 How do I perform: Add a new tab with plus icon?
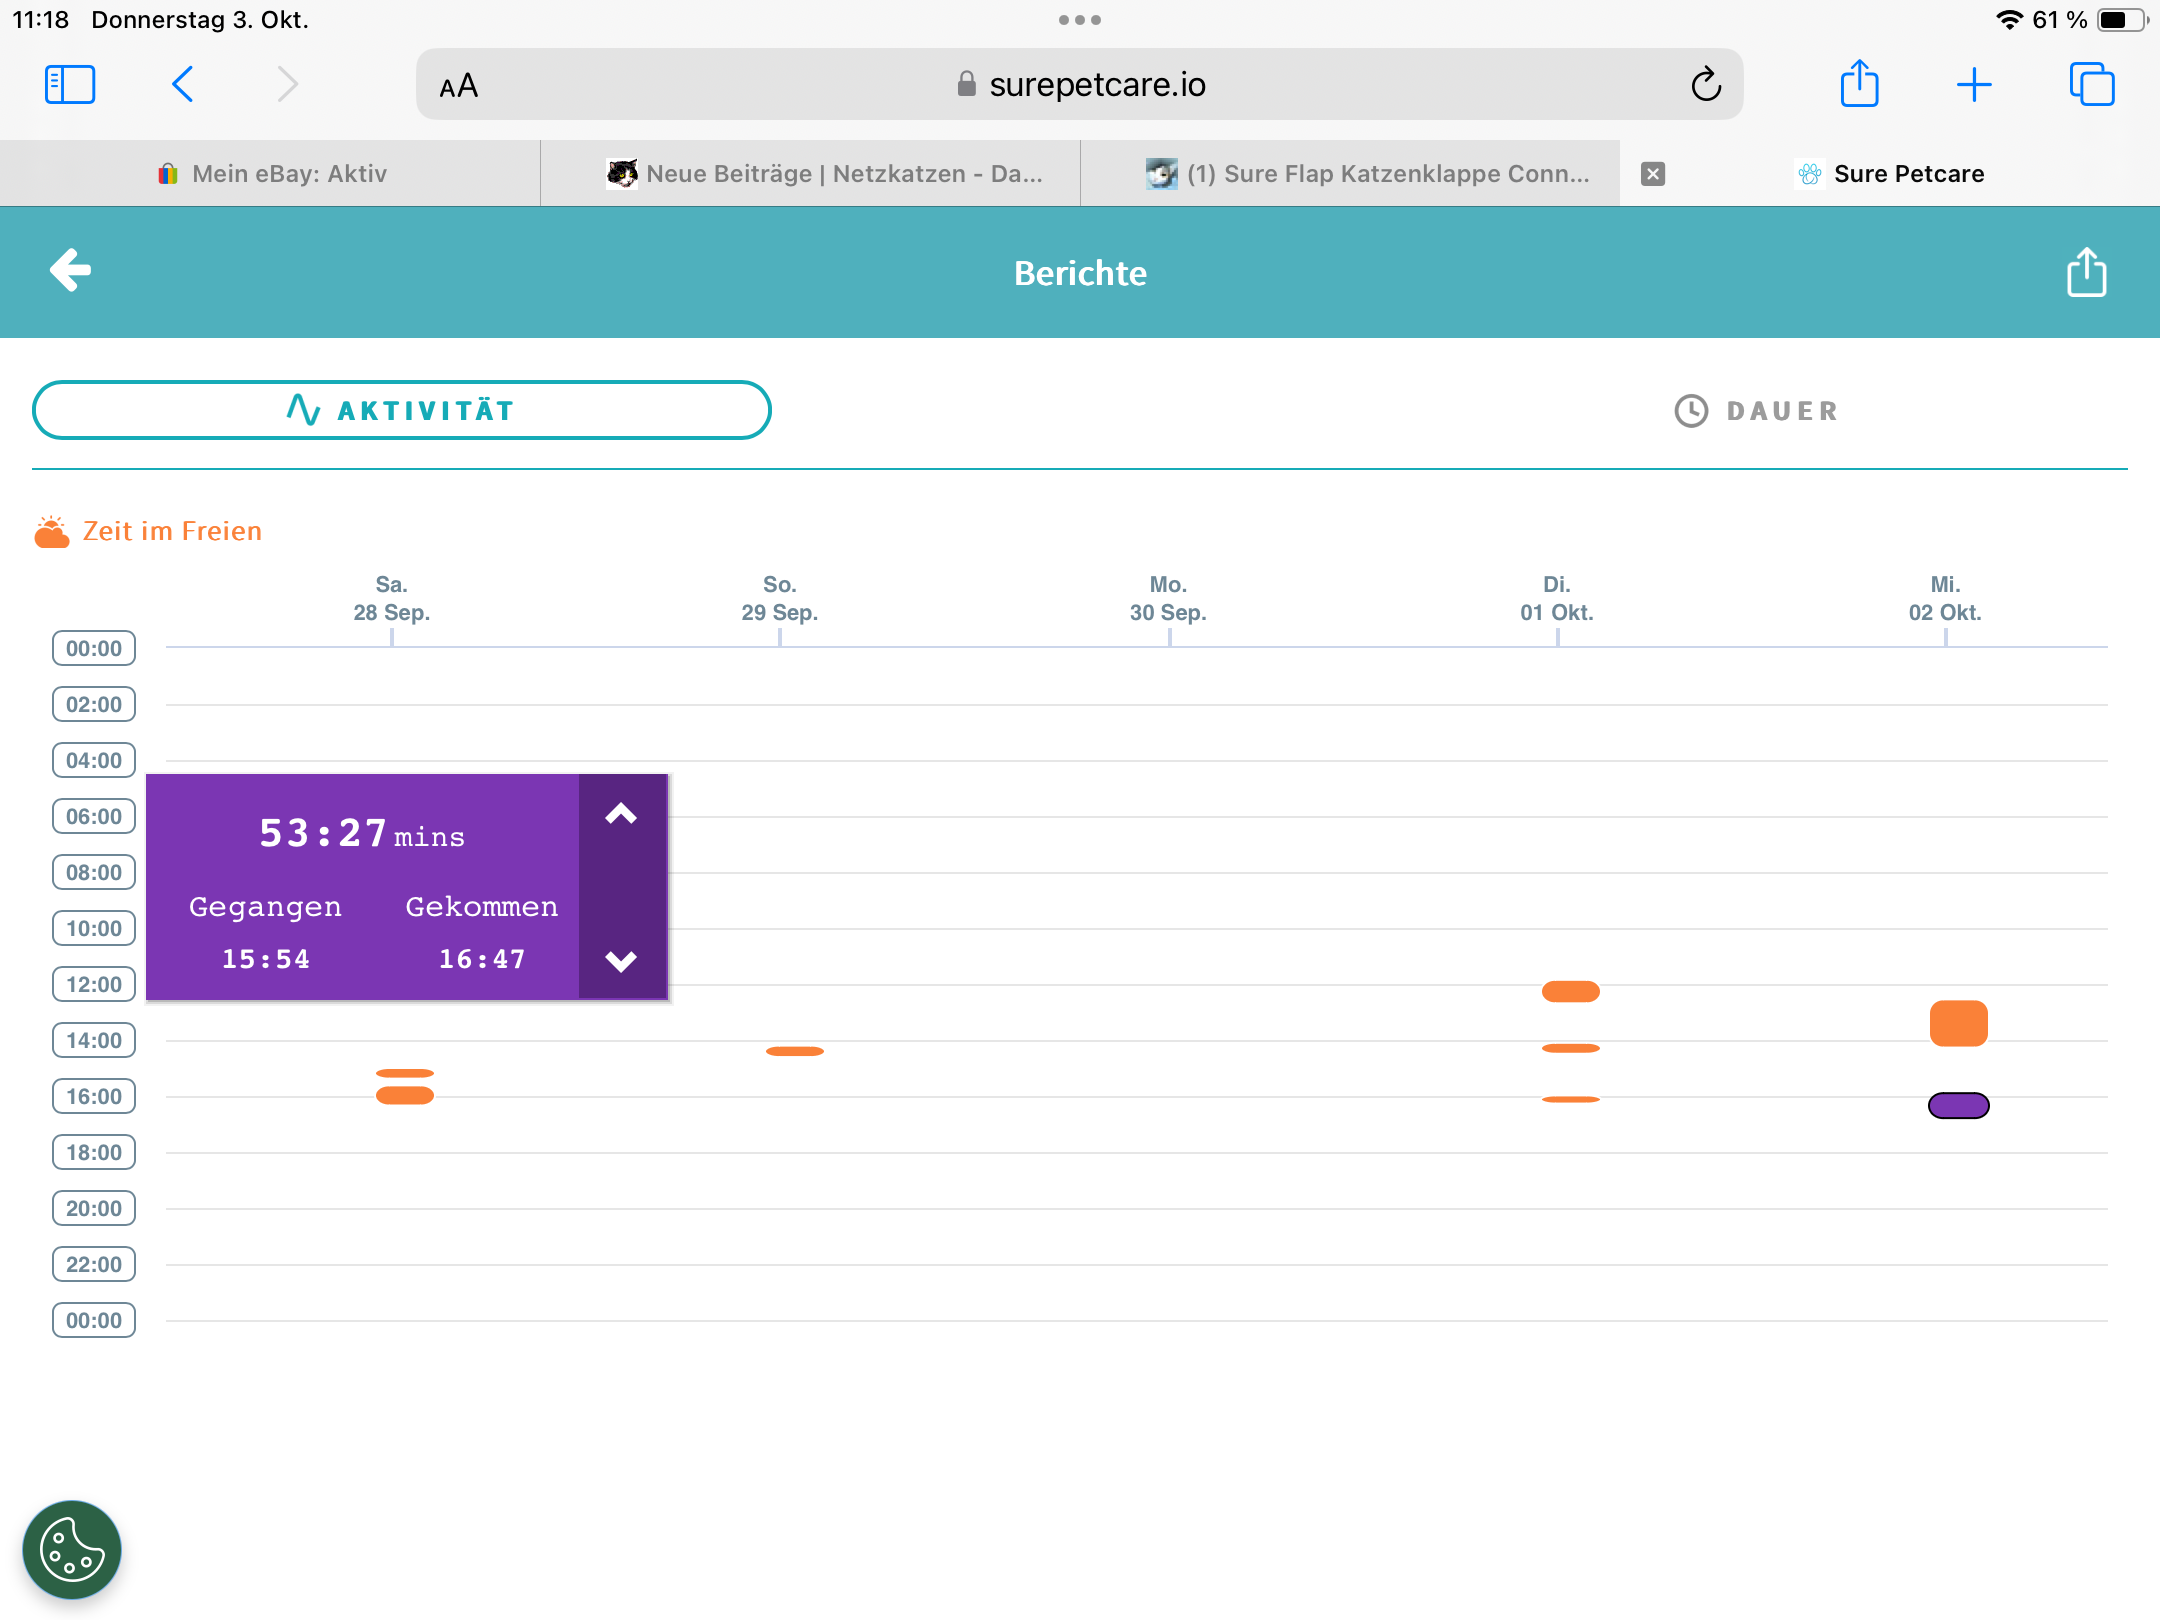[x=1974, y=85]
